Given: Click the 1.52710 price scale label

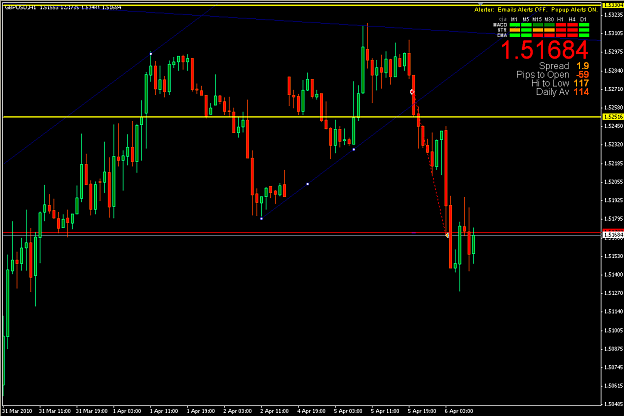Looking at the screenshot, I should [613, 89].
